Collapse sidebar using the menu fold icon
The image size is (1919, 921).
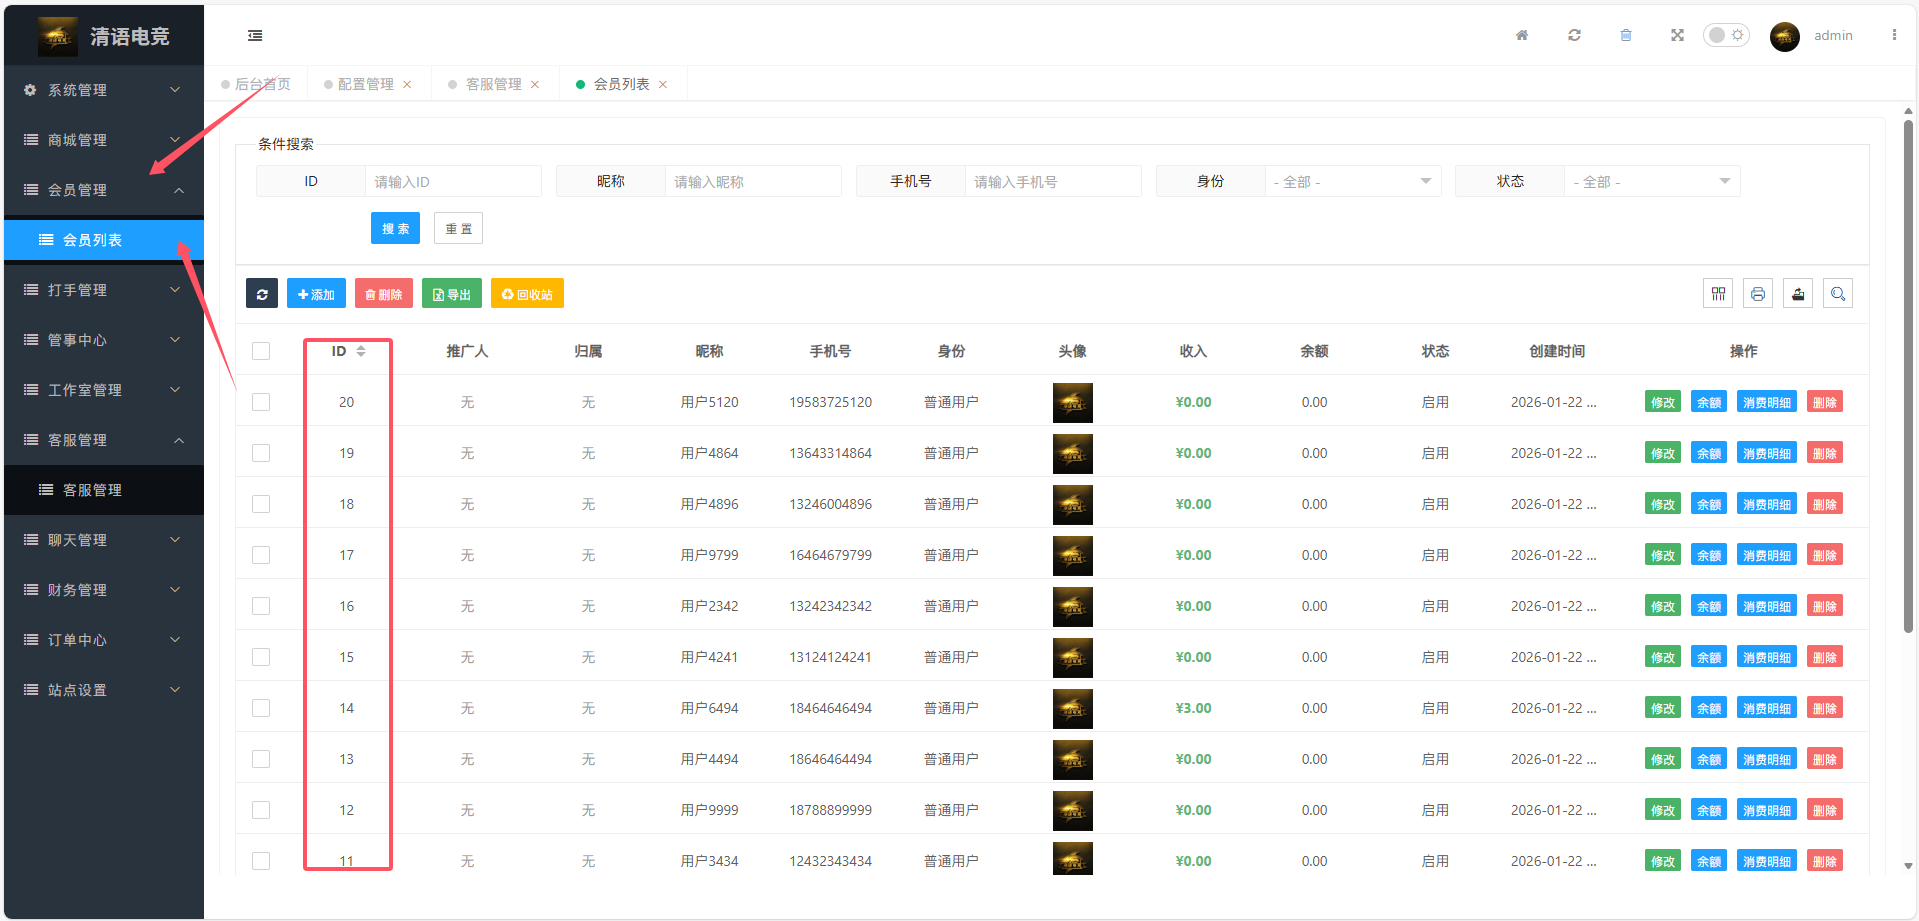(255, 36)
